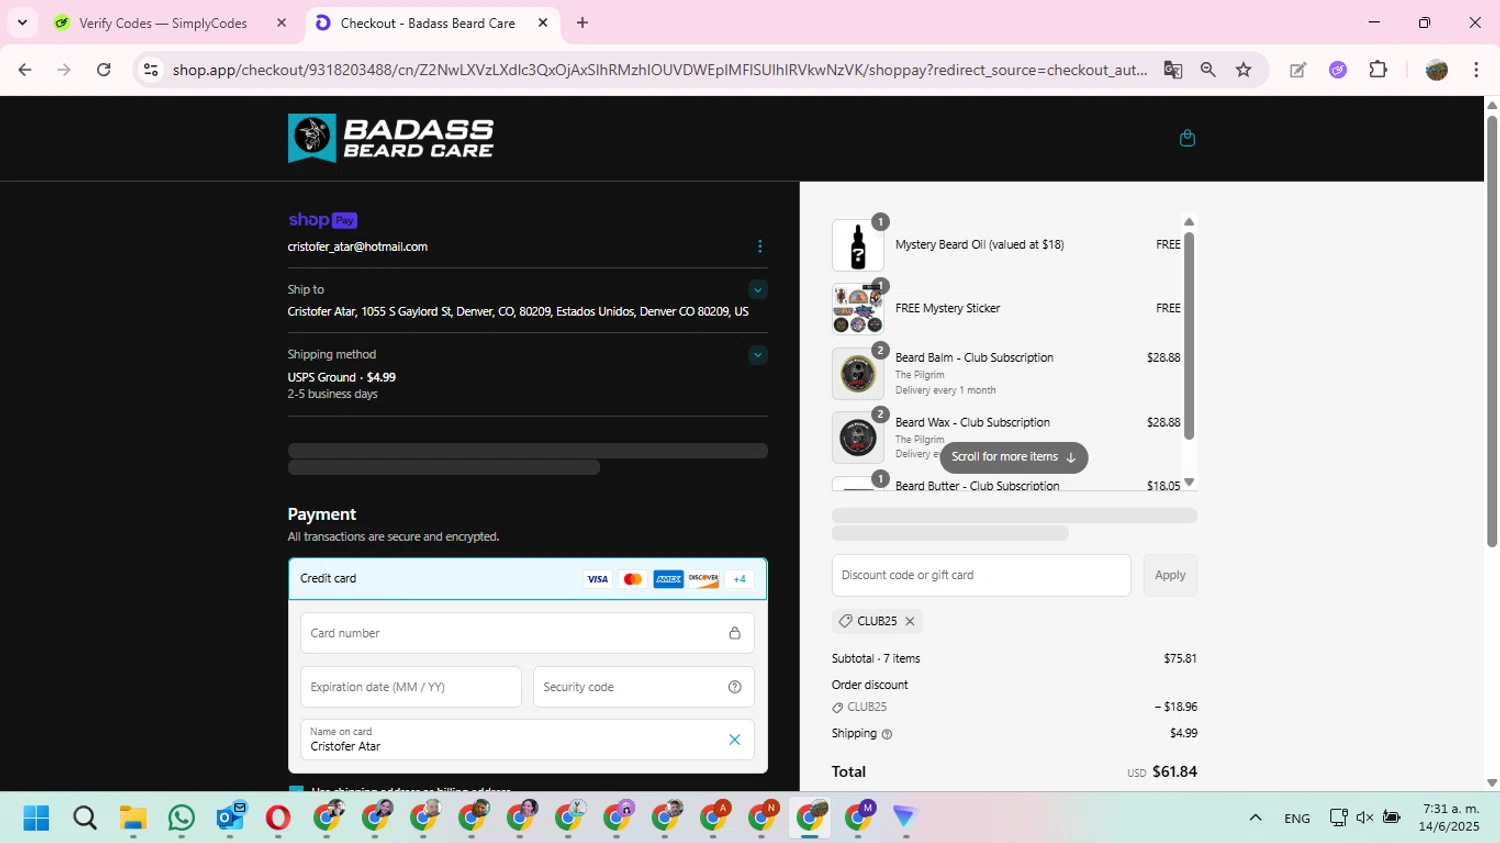Open the three-dot menu beside the email

tap(760, 246)
